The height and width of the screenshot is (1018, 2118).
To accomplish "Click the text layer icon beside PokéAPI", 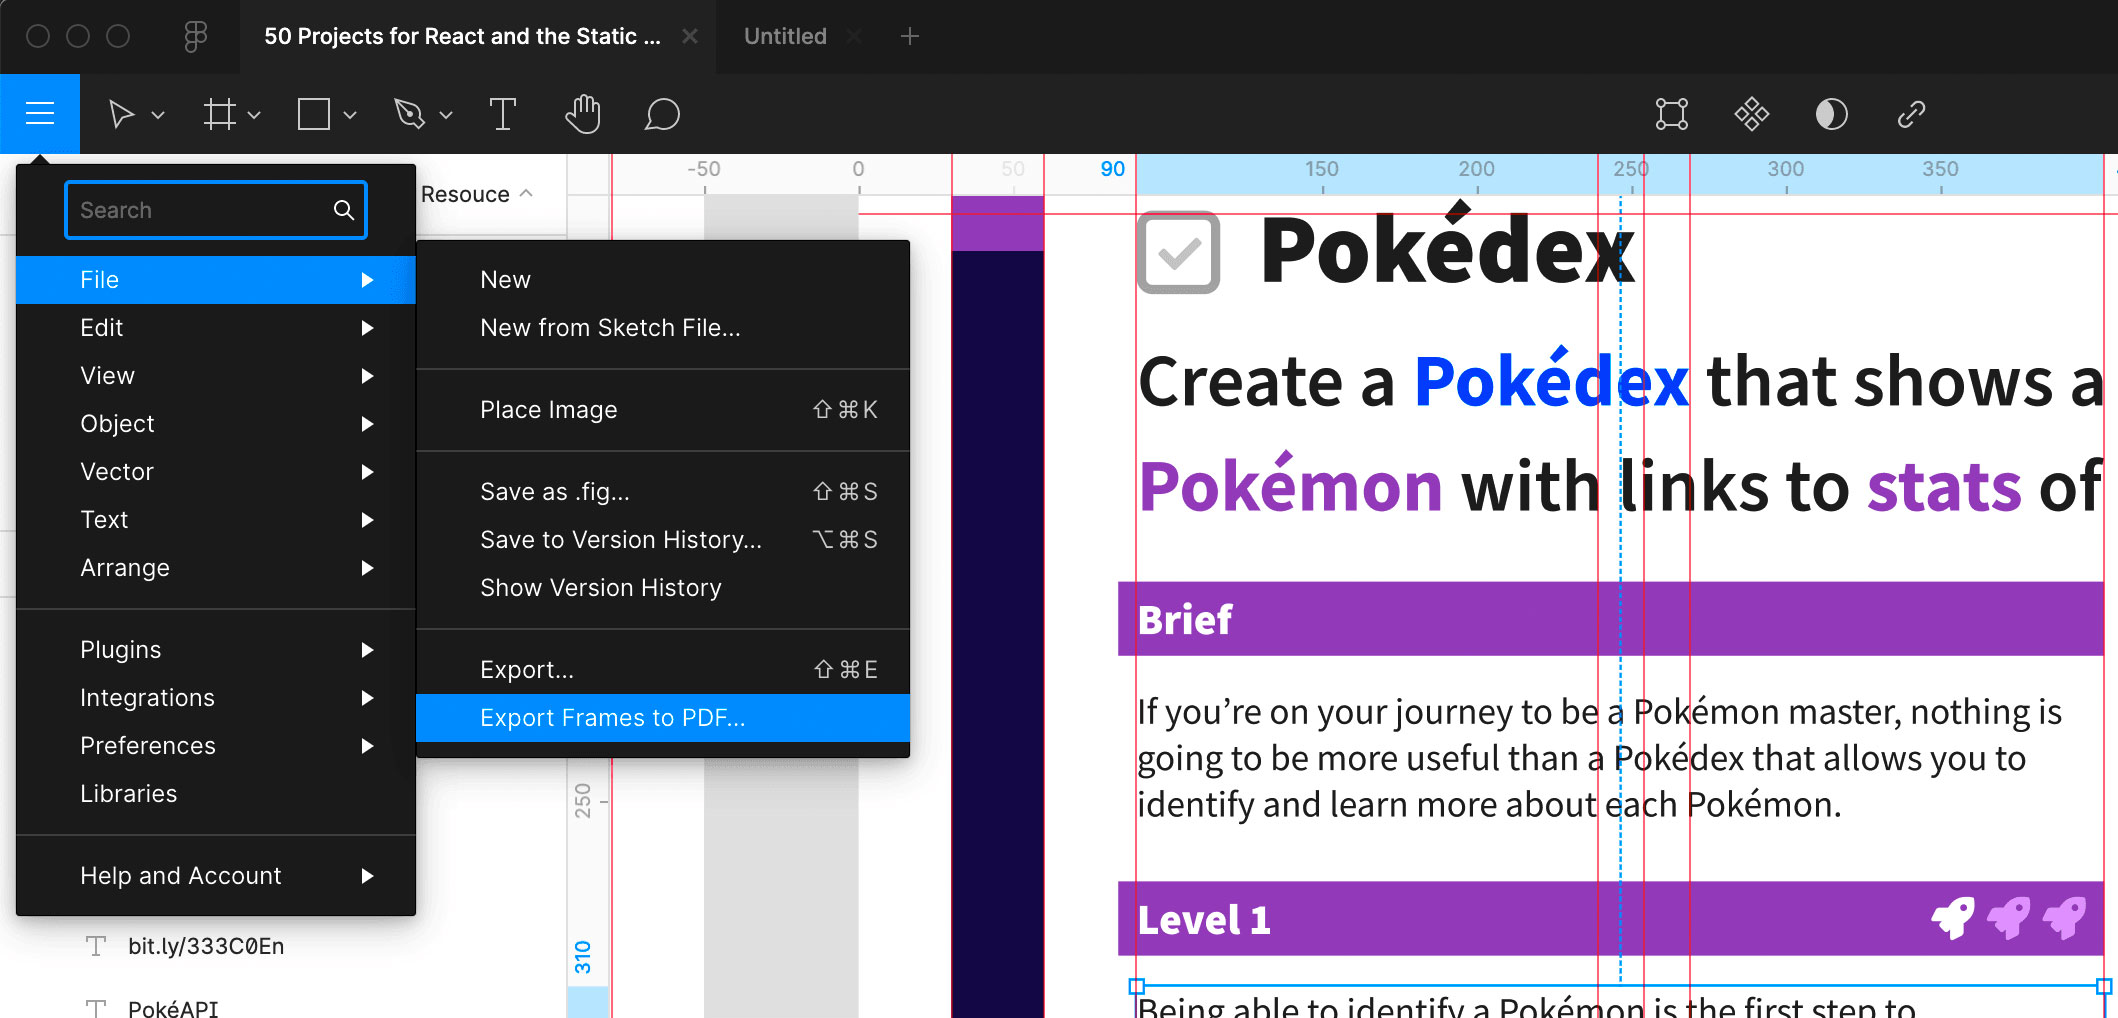I will click(x=96, y=1008).
